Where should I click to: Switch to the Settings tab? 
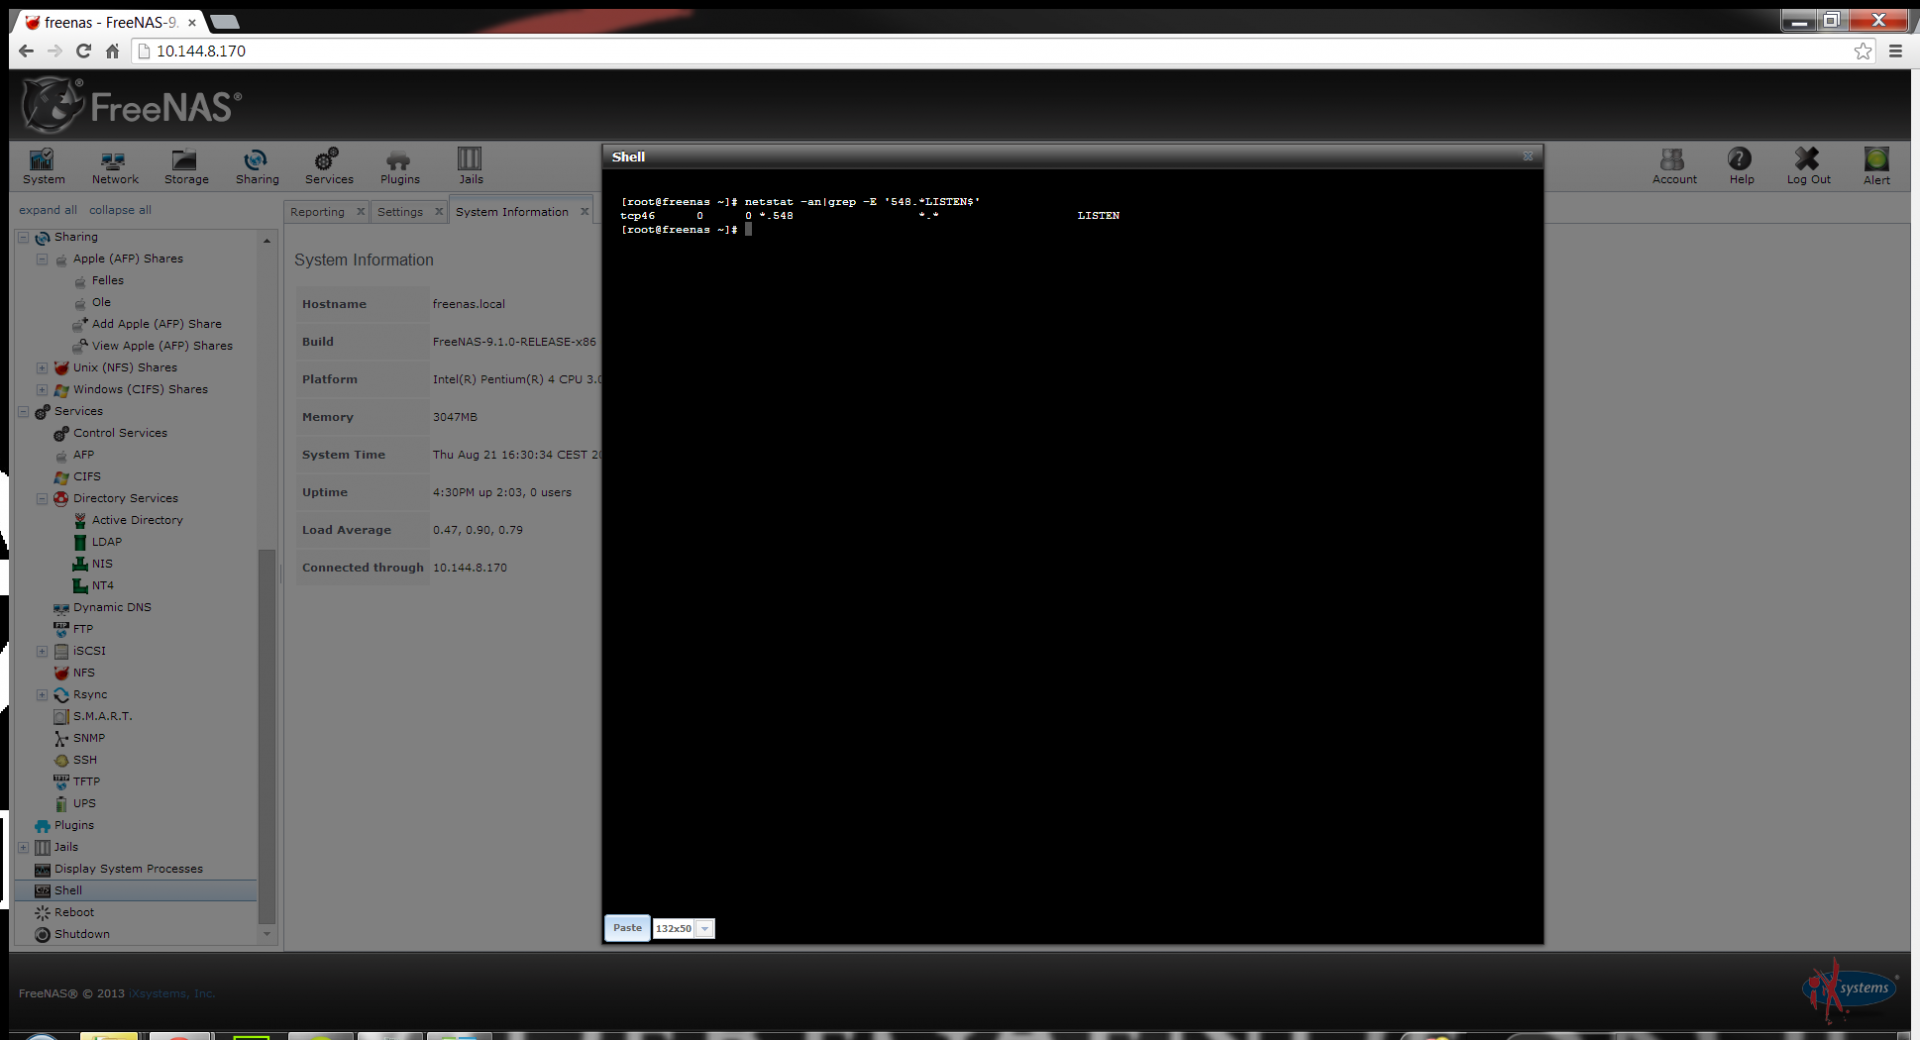pos(400,211)
